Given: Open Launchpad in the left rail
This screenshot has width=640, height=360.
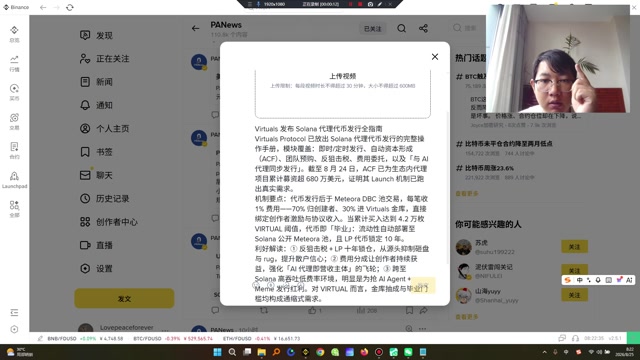Looking at the screenshot, I should point(14,180).
